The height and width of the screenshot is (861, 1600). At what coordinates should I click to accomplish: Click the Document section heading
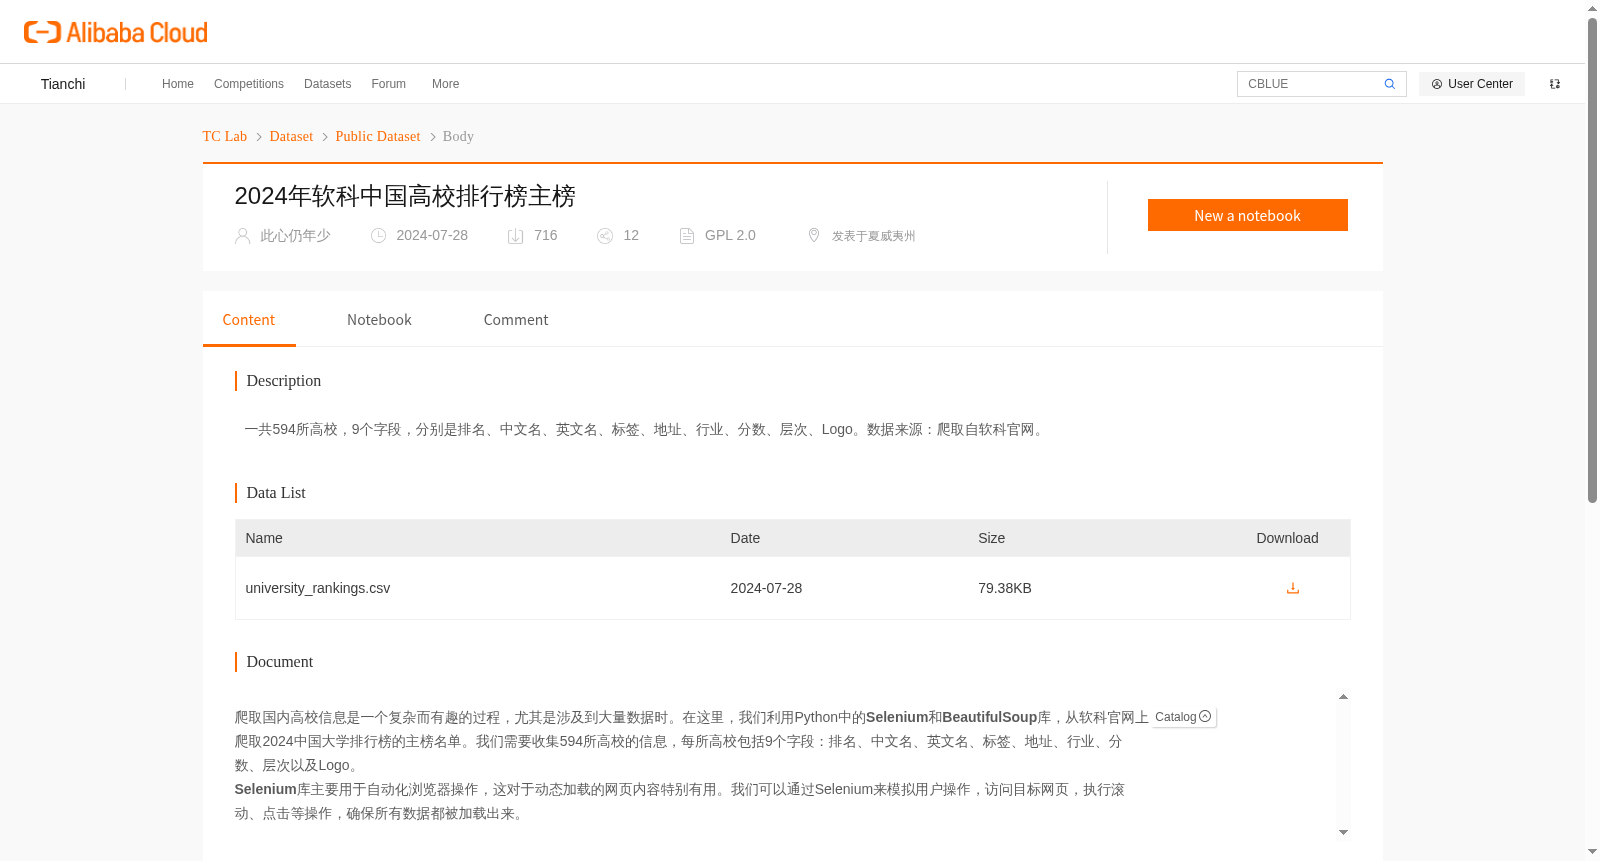pyautogui.click(x=280, y=662)
